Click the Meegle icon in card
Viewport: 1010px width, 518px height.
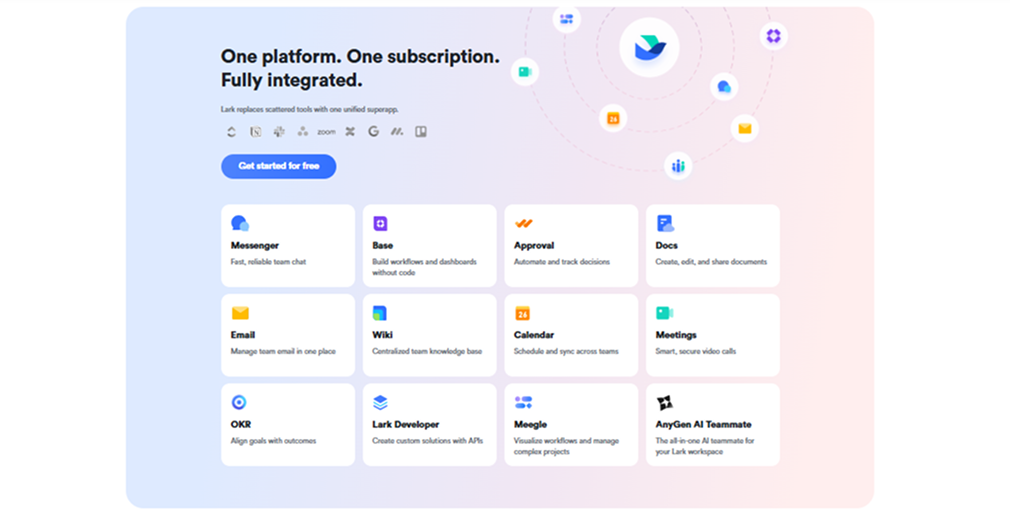[x=524, y=403]
